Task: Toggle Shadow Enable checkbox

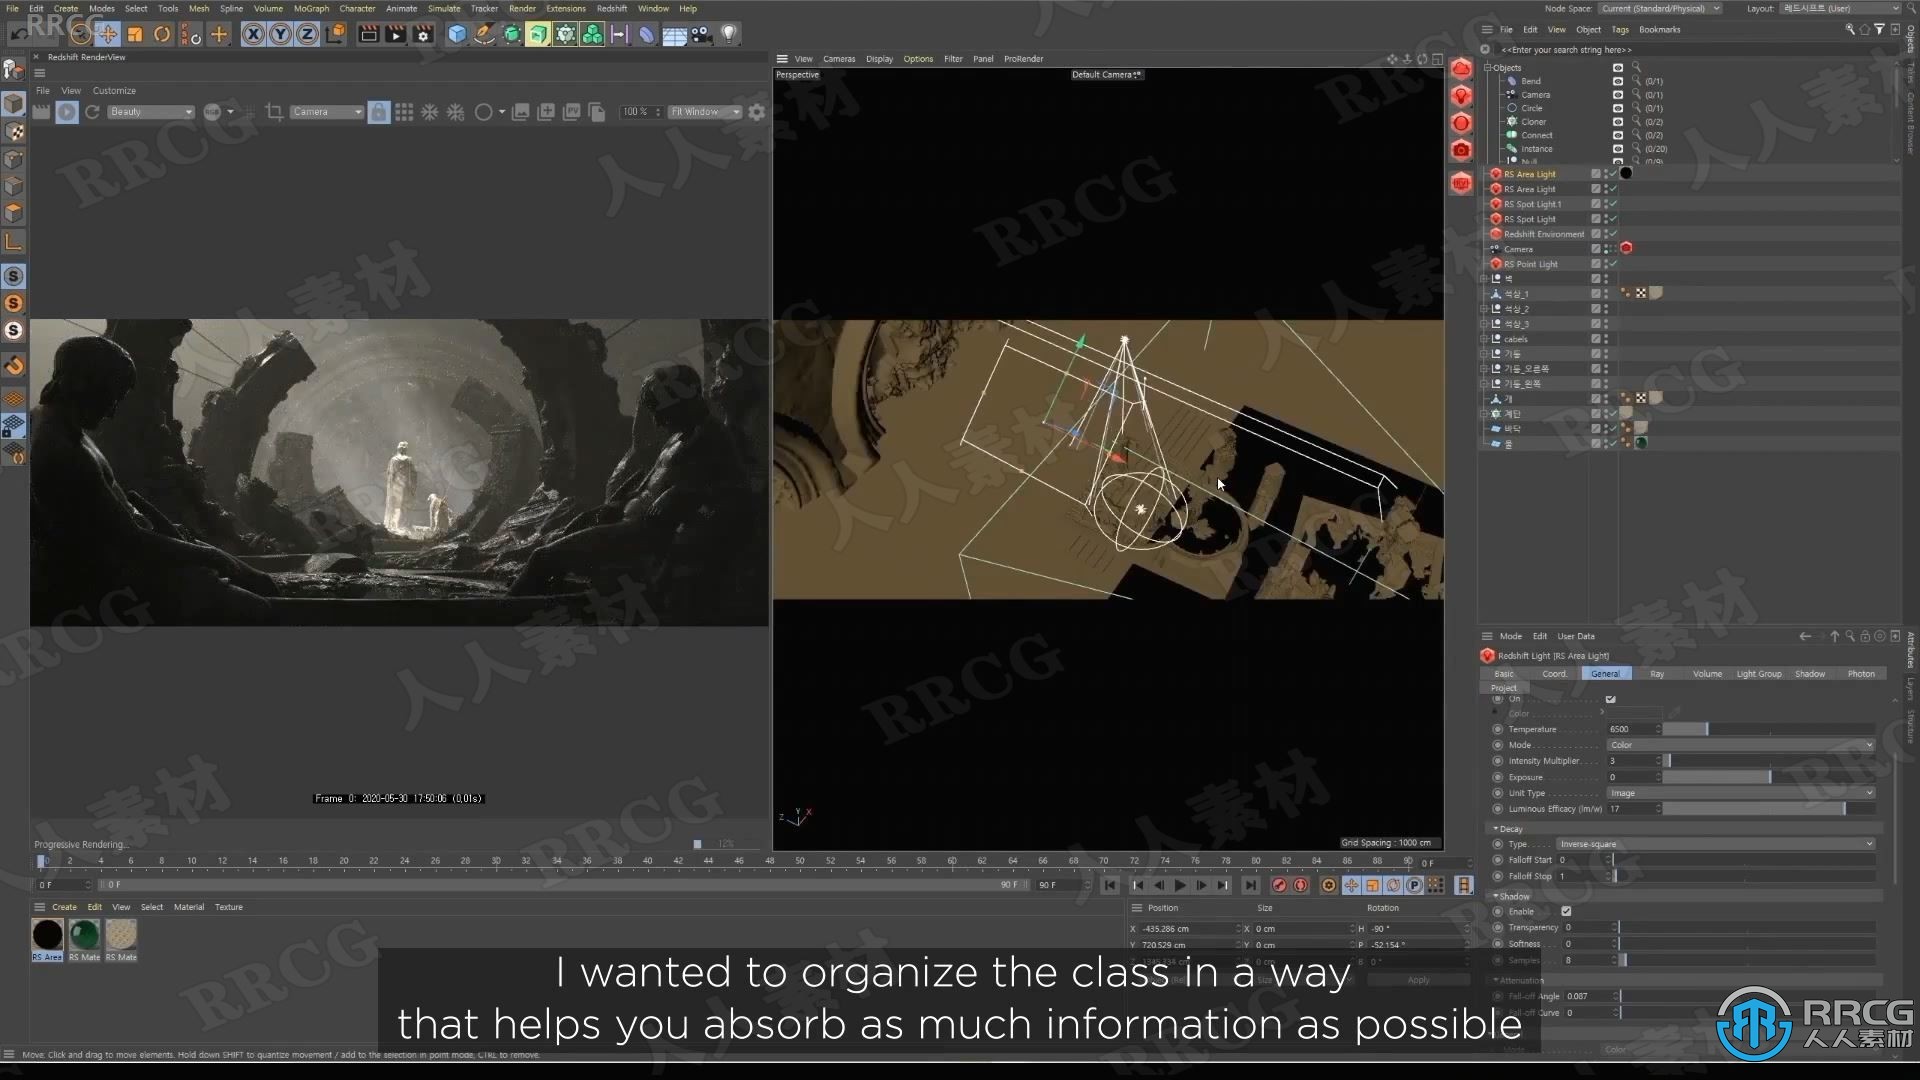Action: [1566, 911]
